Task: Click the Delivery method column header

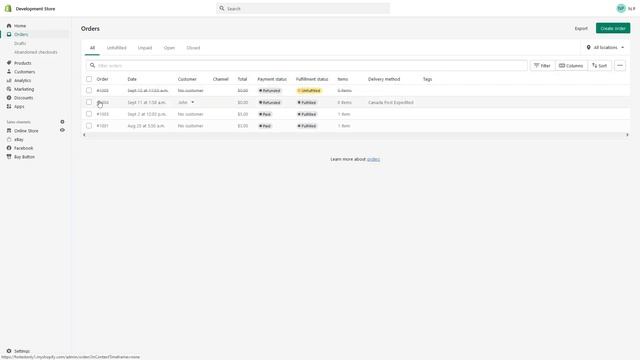Action: click(384, 79)
